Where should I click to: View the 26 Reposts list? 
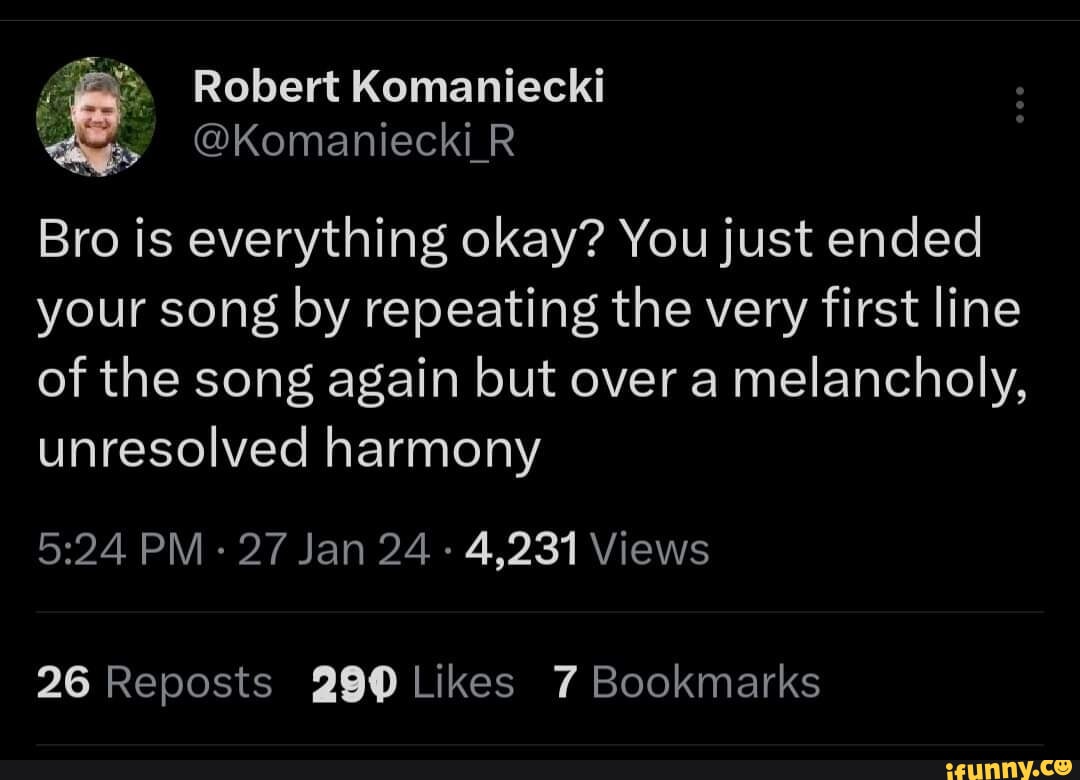coord(154,683)
